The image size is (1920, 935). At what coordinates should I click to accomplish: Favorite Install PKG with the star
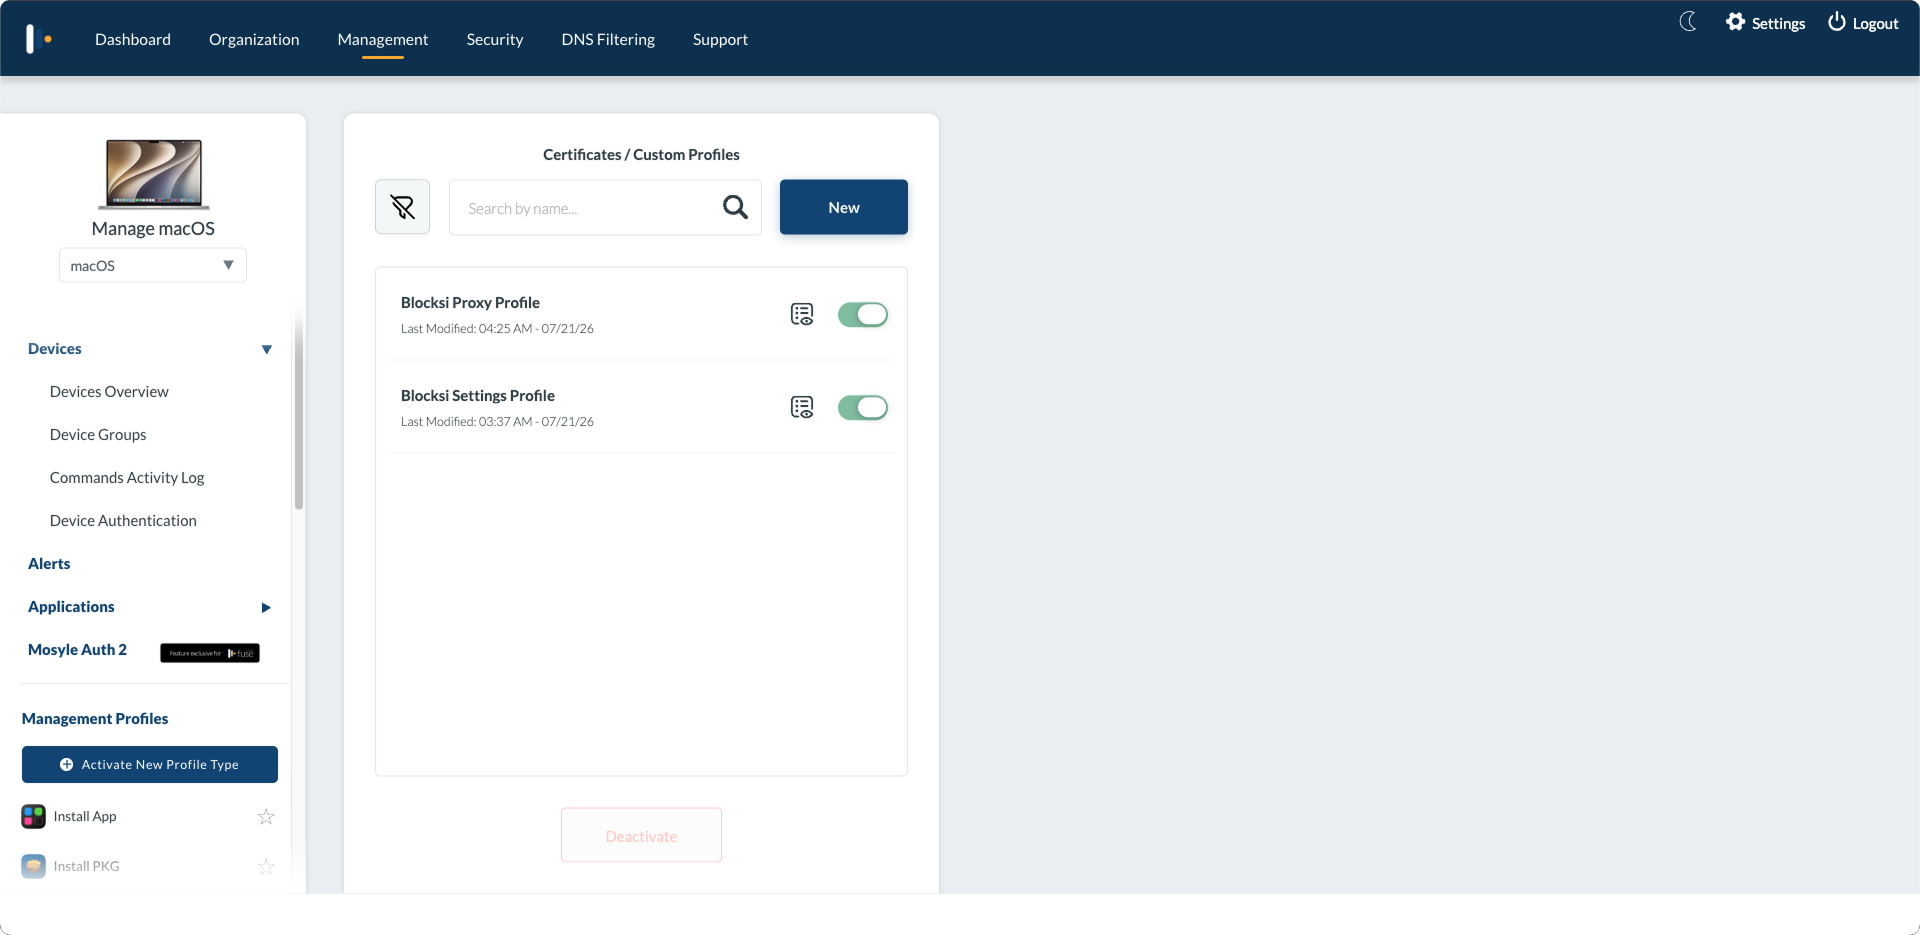pos(266,866)
